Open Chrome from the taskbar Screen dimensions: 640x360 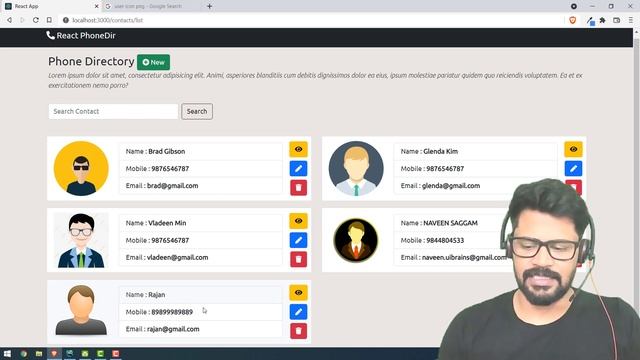click(x=24, y=354)
